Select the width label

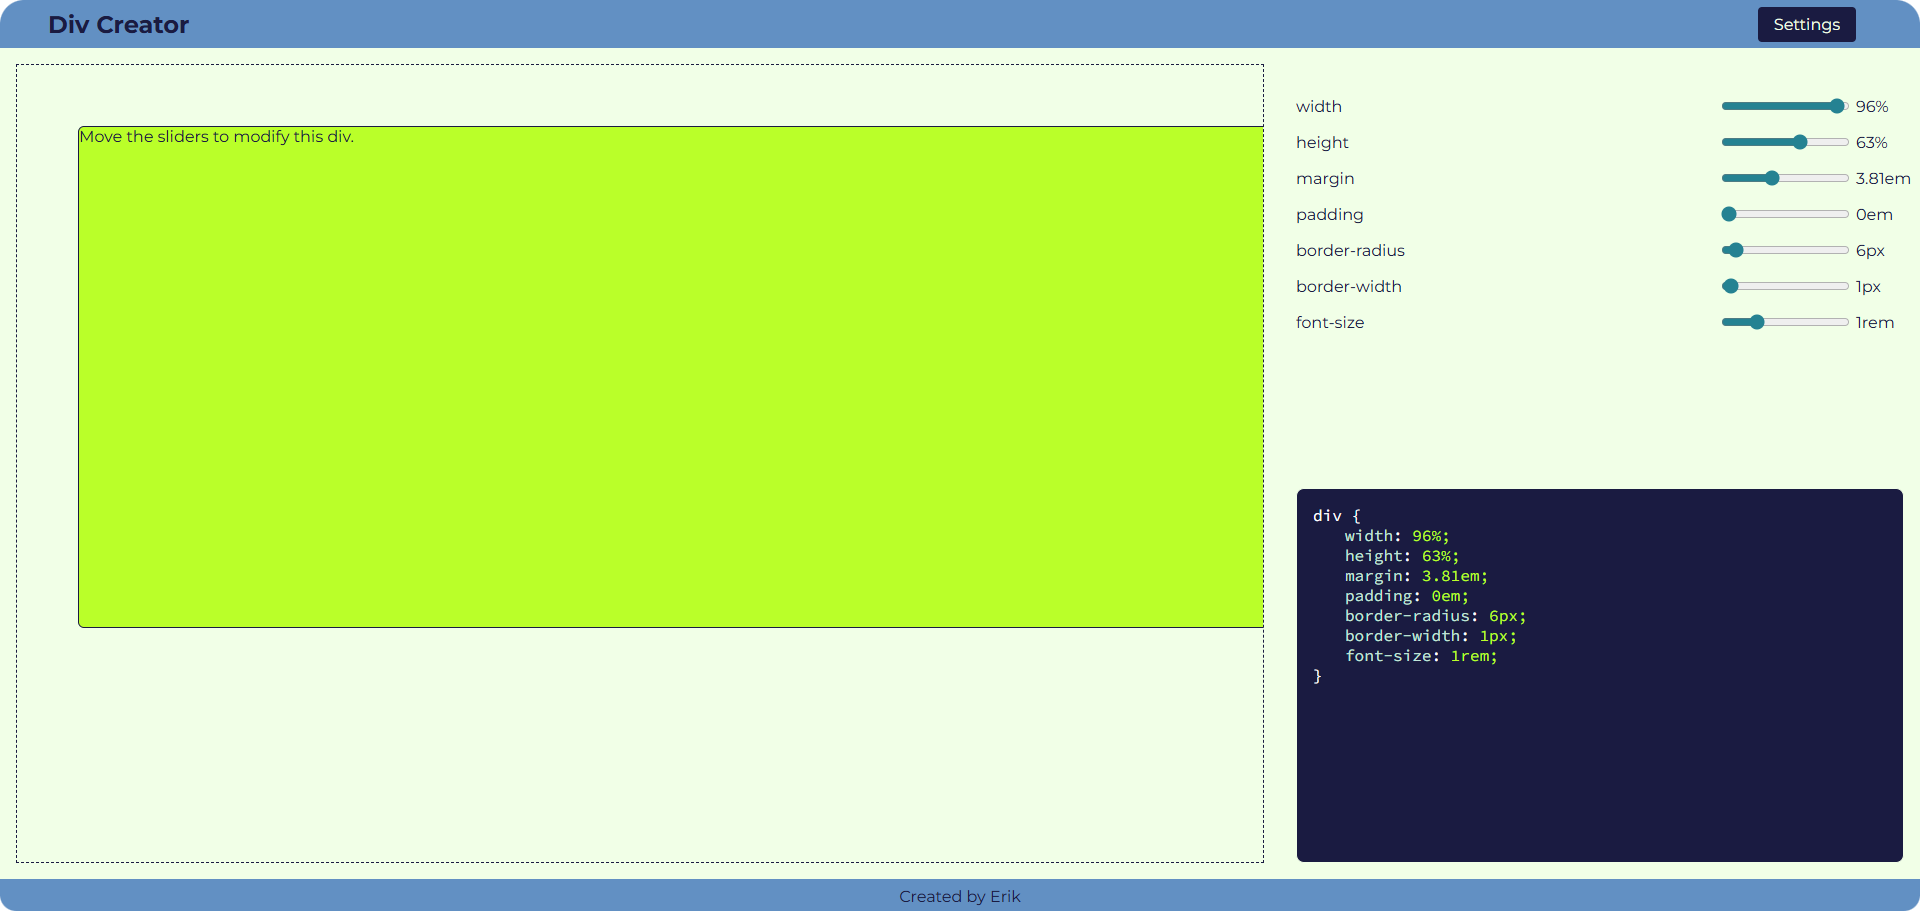click(1319, 106)
